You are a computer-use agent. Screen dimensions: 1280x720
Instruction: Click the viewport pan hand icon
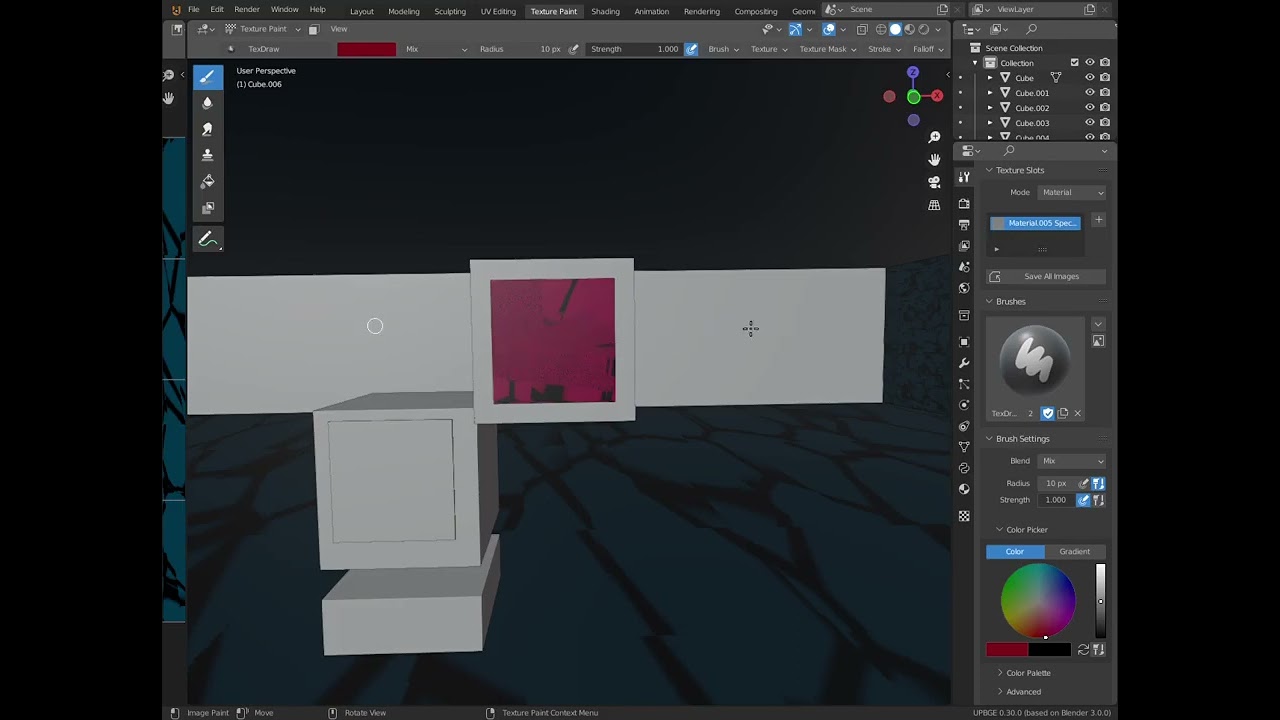point(934,160)
